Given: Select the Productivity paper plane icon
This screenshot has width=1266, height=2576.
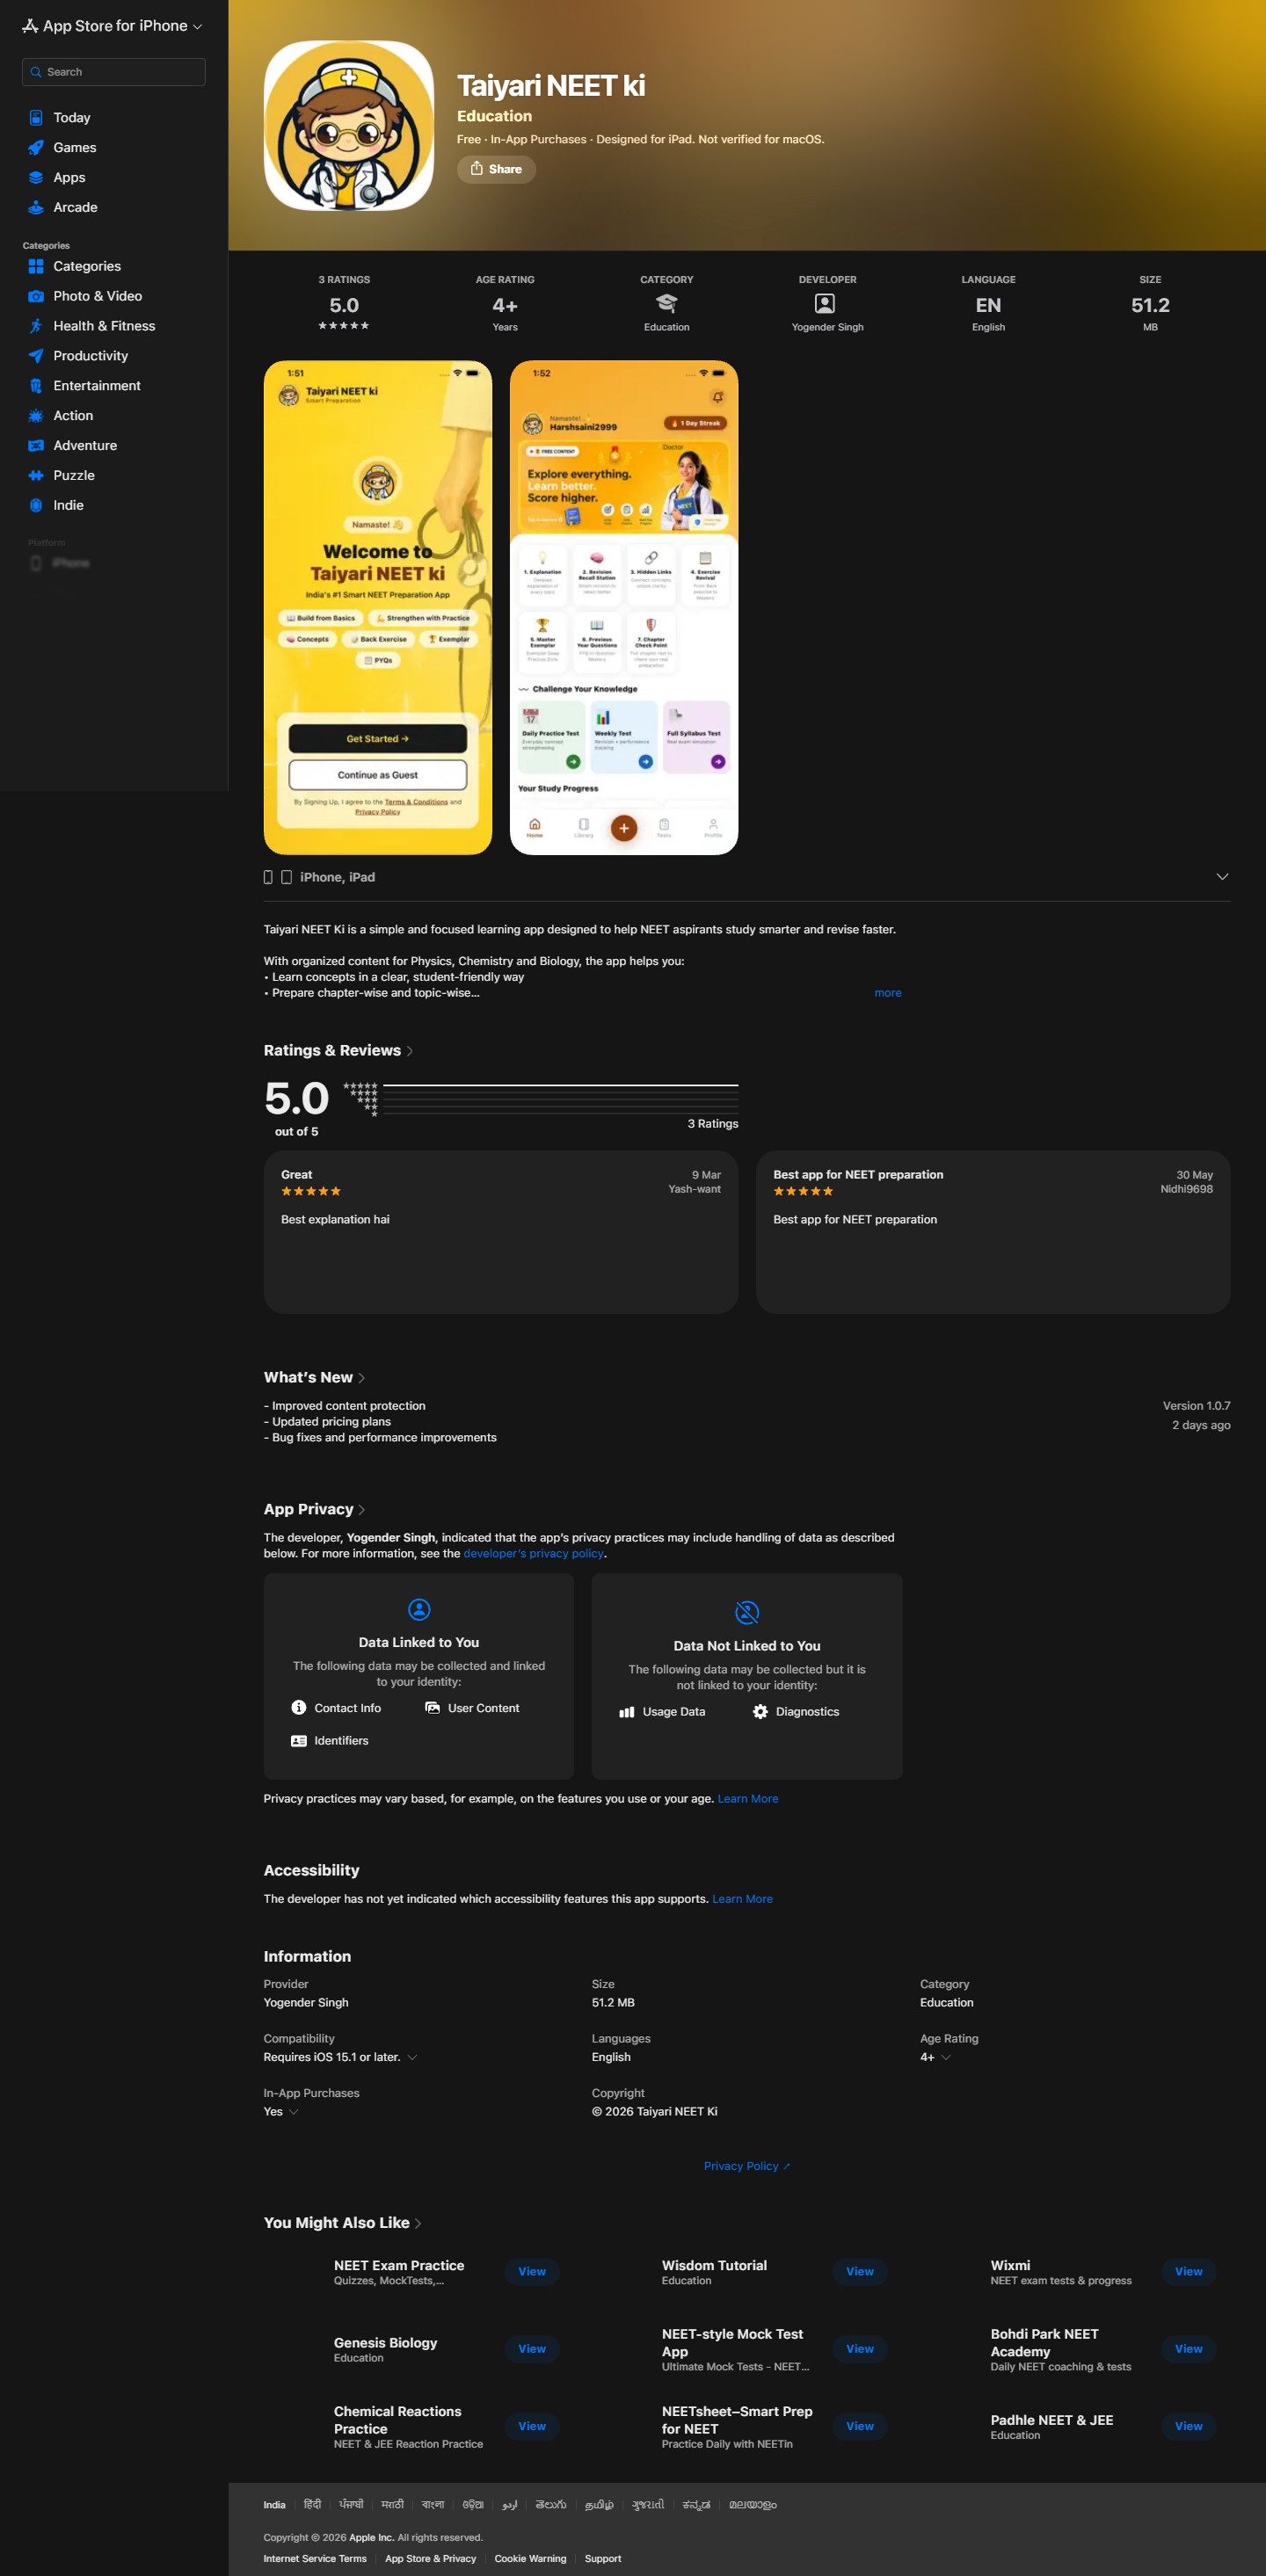Looking at the screenshot, I should (36, 356).
